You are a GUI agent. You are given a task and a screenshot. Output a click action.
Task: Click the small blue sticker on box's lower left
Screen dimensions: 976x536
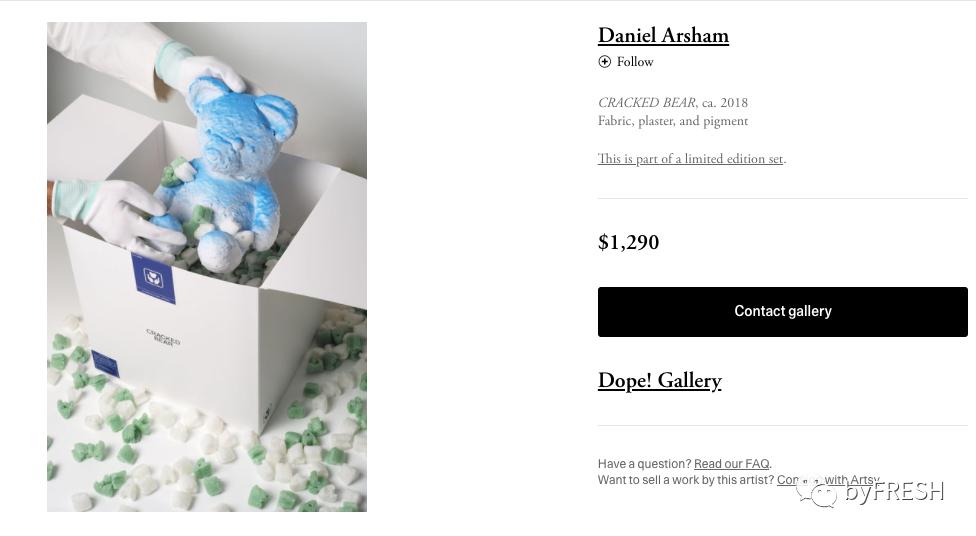pos(105,364)
